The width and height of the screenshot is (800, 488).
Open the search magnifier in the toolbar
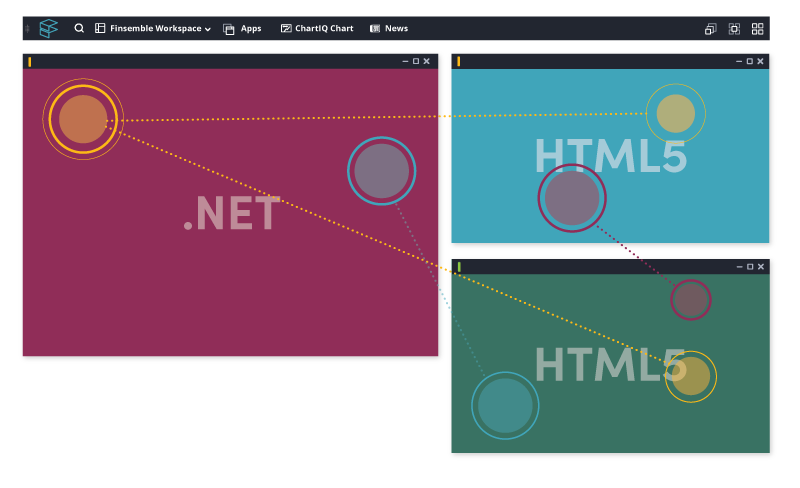click(x=79, y=28)
